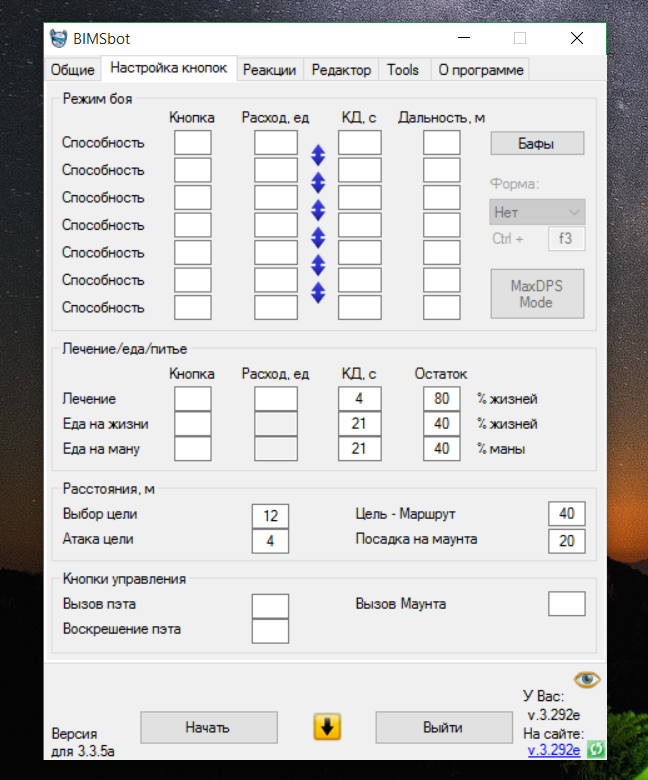Click the eye icon above version info

pos(587,679)
